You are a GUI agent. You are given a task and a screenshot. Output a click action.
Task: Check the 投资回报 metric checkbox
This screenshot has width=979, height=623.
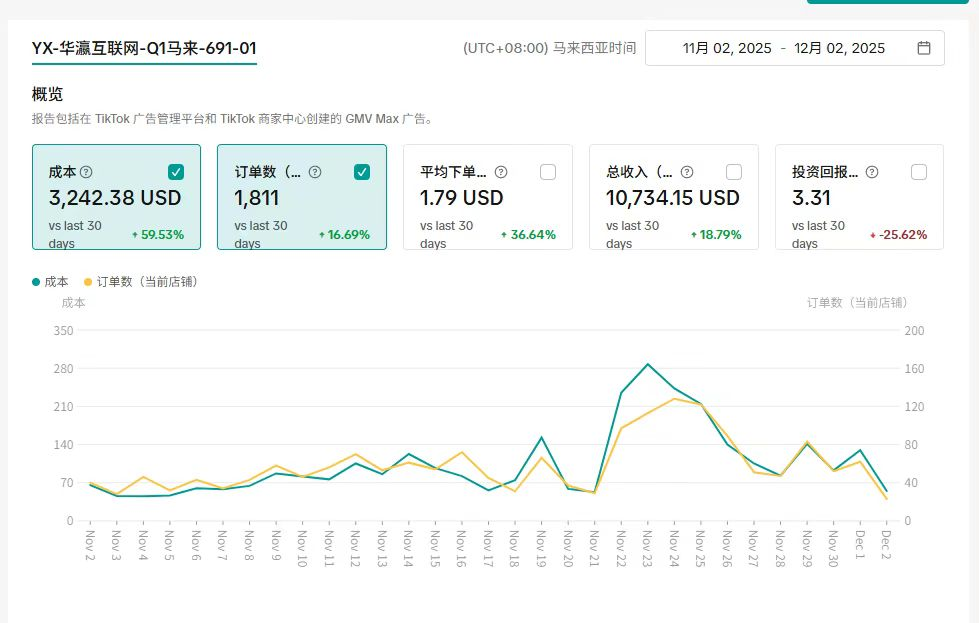[x=919, y=172]
